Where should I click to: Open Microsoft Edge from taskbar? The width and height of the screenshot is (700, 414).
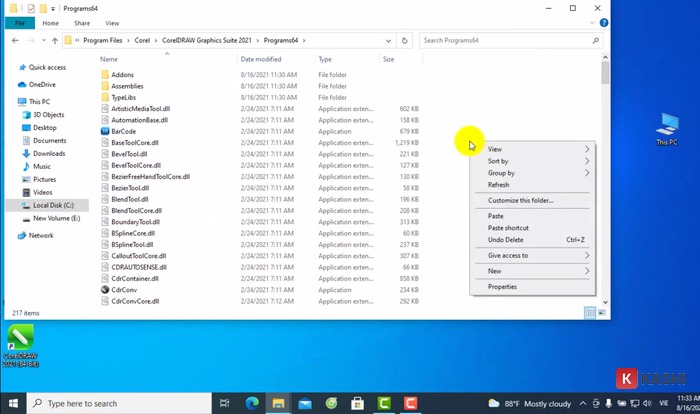click(253, 403)
